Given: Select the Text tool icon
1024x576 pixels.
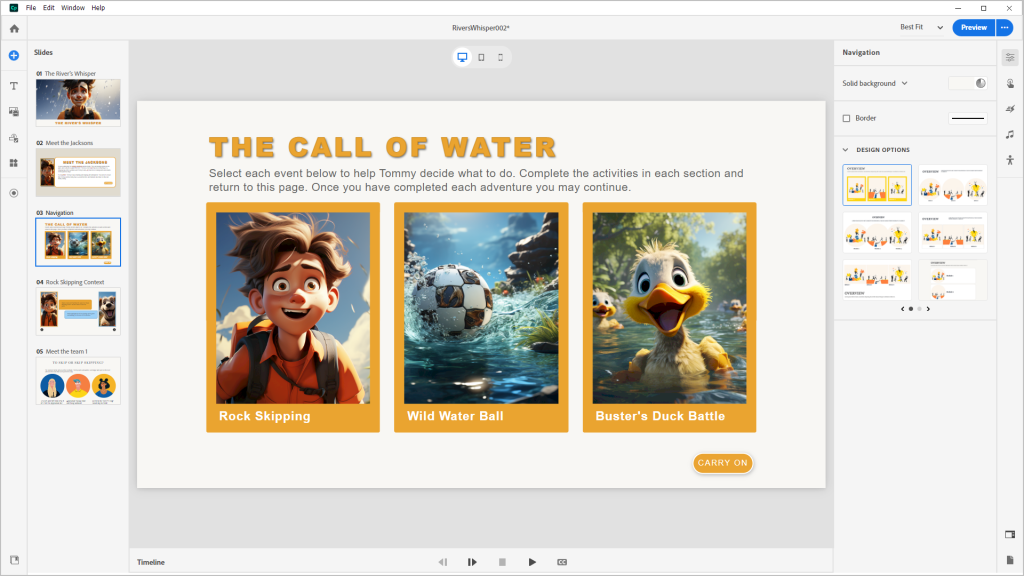Looking at the screenshot, I should tap(14, 86).
